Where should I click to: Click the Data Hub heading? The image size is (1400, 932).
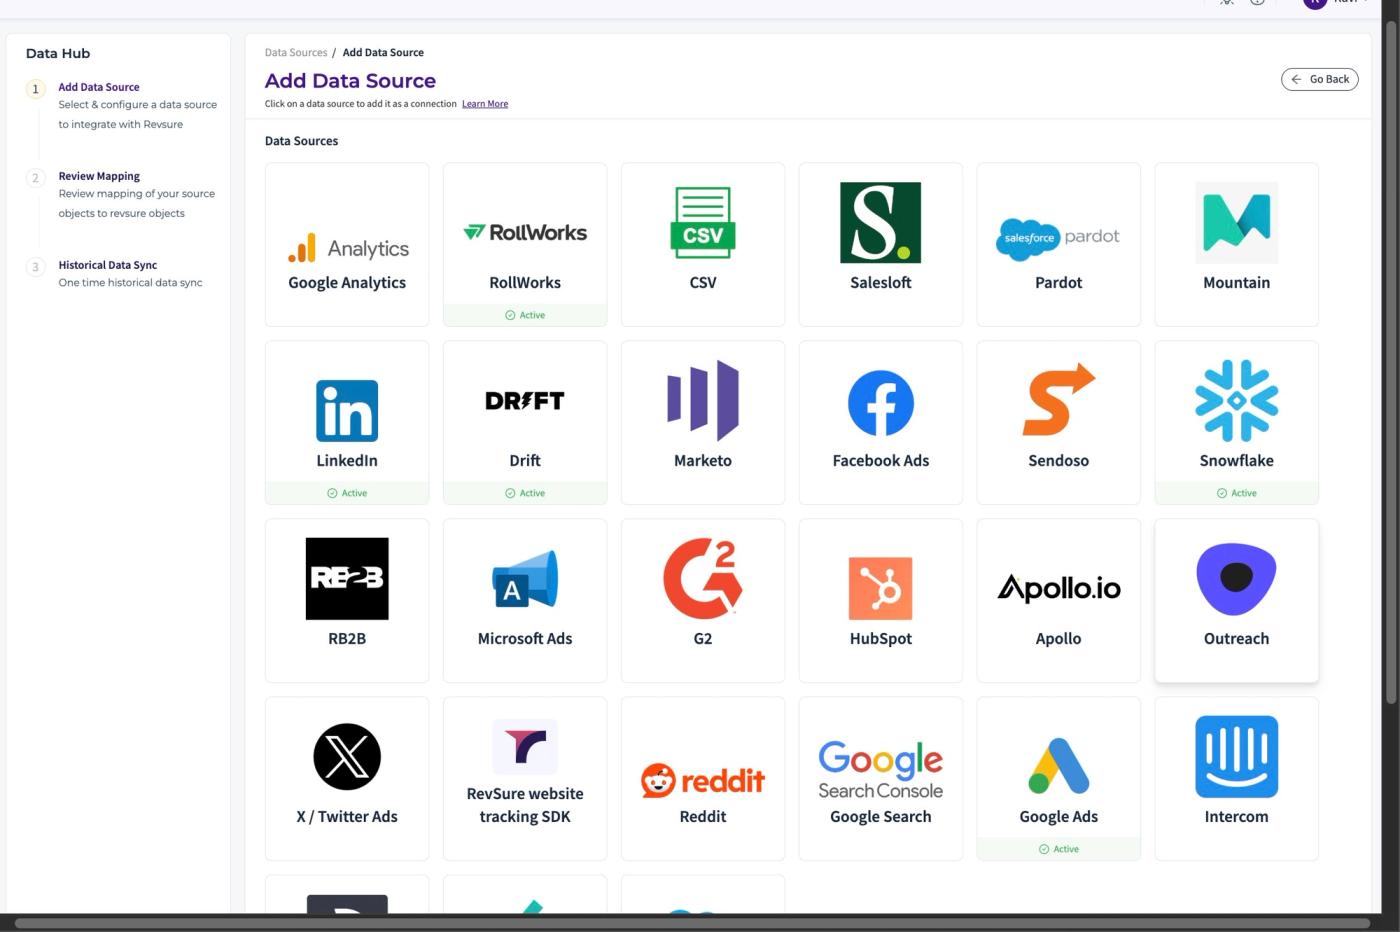[58, 53]
